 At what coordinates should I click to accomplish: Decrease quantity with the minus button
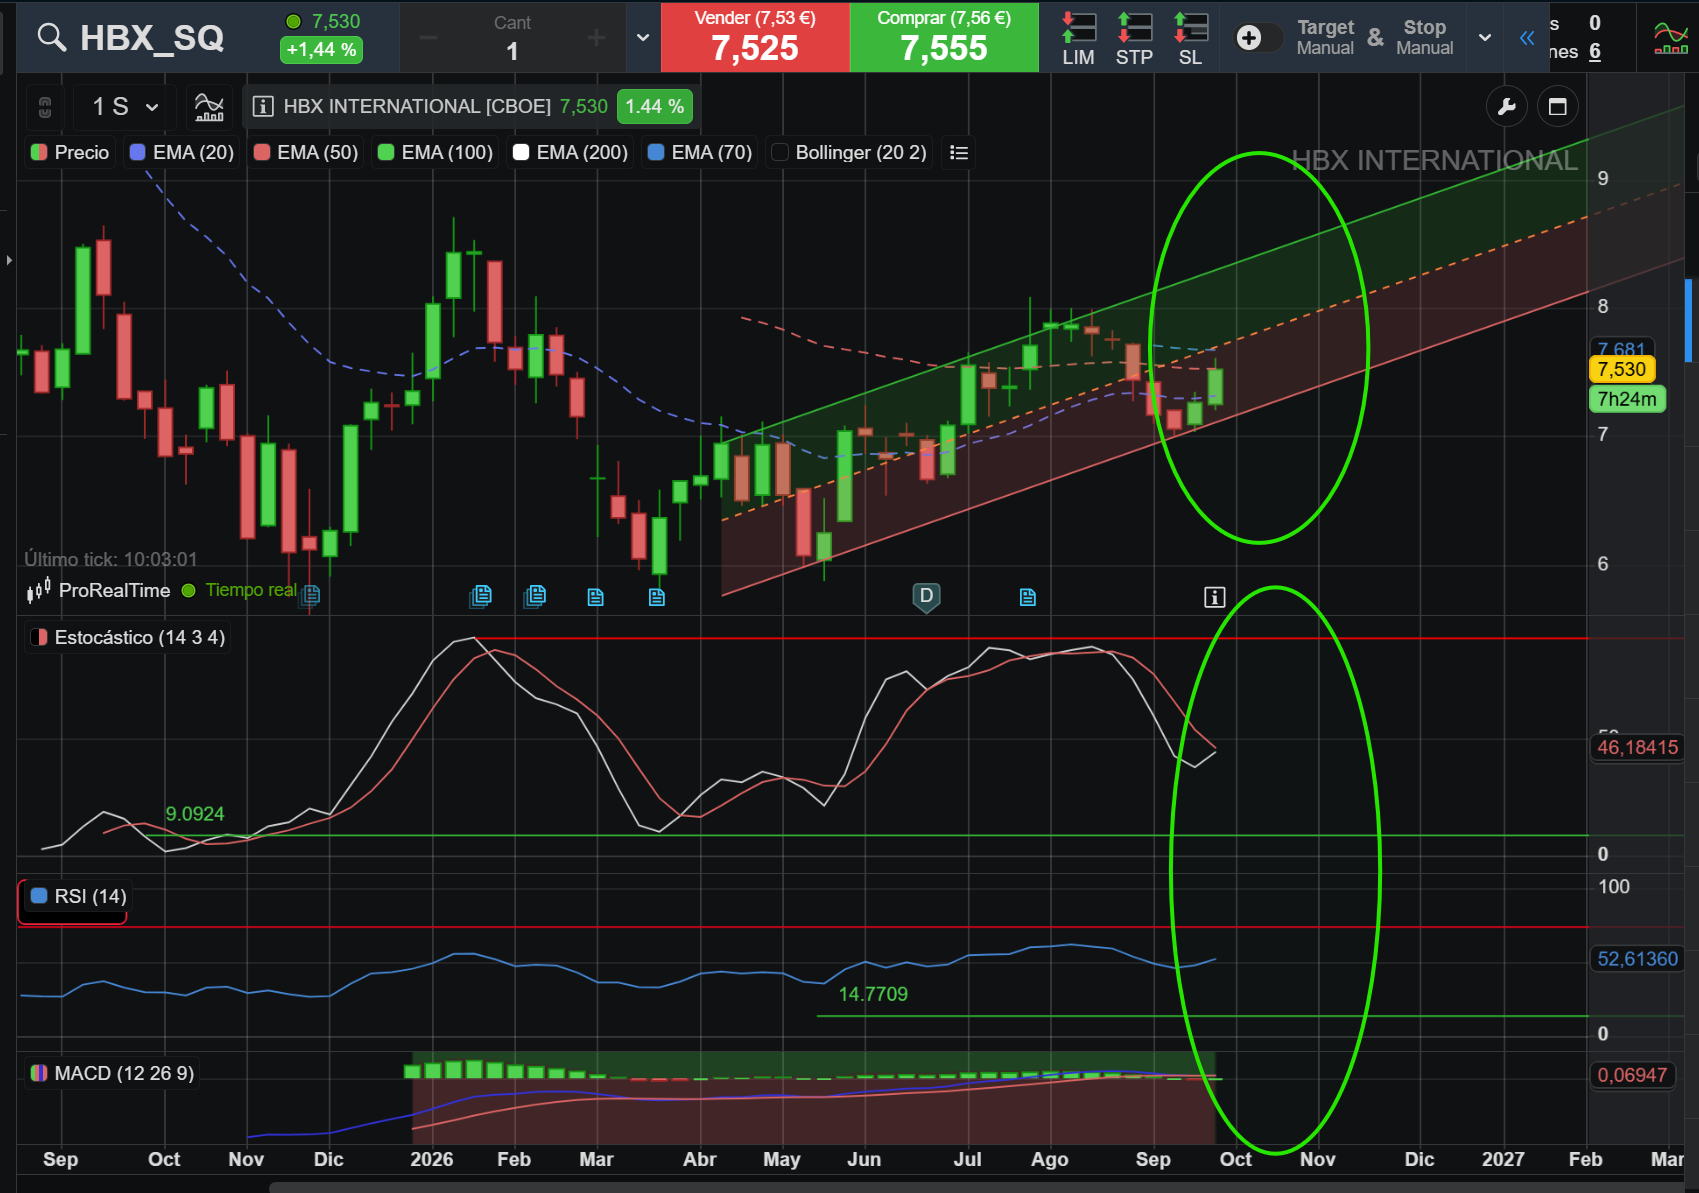click(x=428, y=38)
